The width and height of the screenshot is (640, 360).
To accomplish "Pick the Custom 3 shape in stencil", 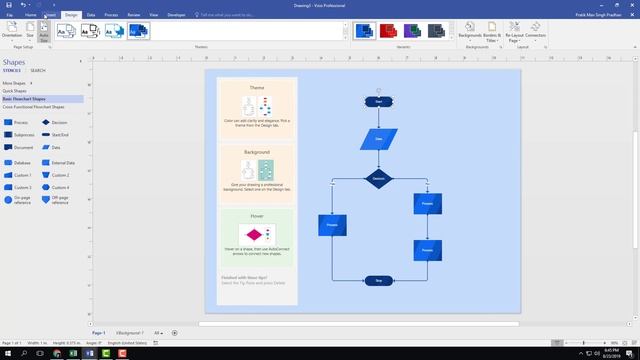I will click(18, 187).
